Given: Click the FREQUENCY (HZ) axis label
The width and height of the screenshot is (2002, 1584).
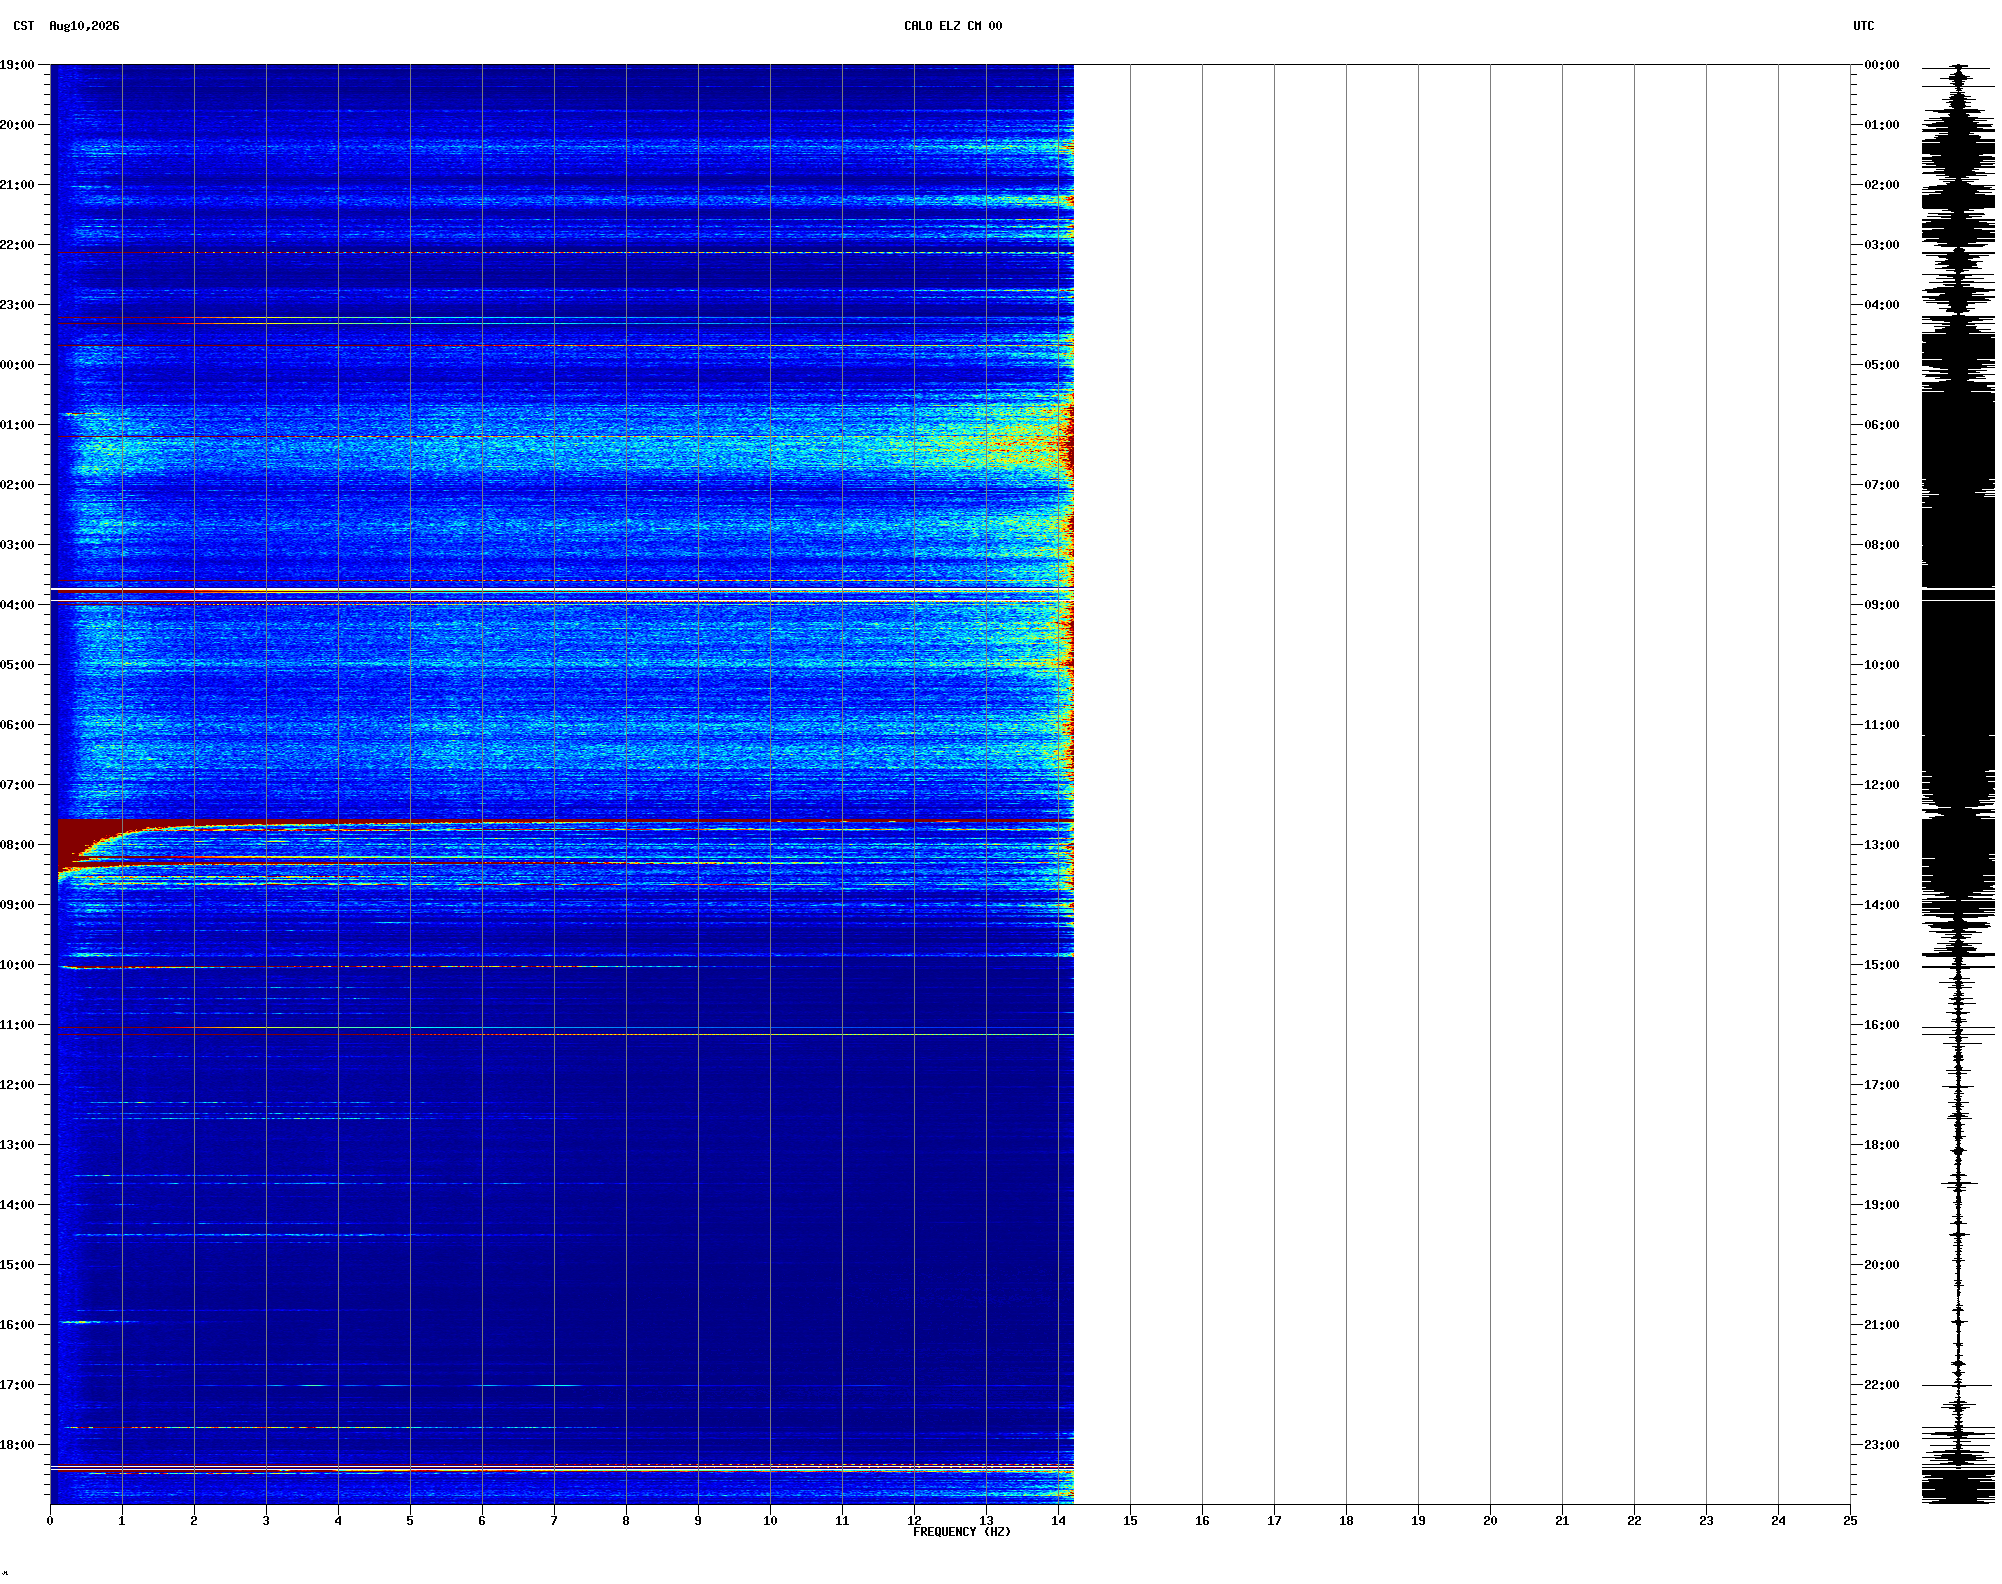Looking at the screenshot, I should click(961, 1532).
